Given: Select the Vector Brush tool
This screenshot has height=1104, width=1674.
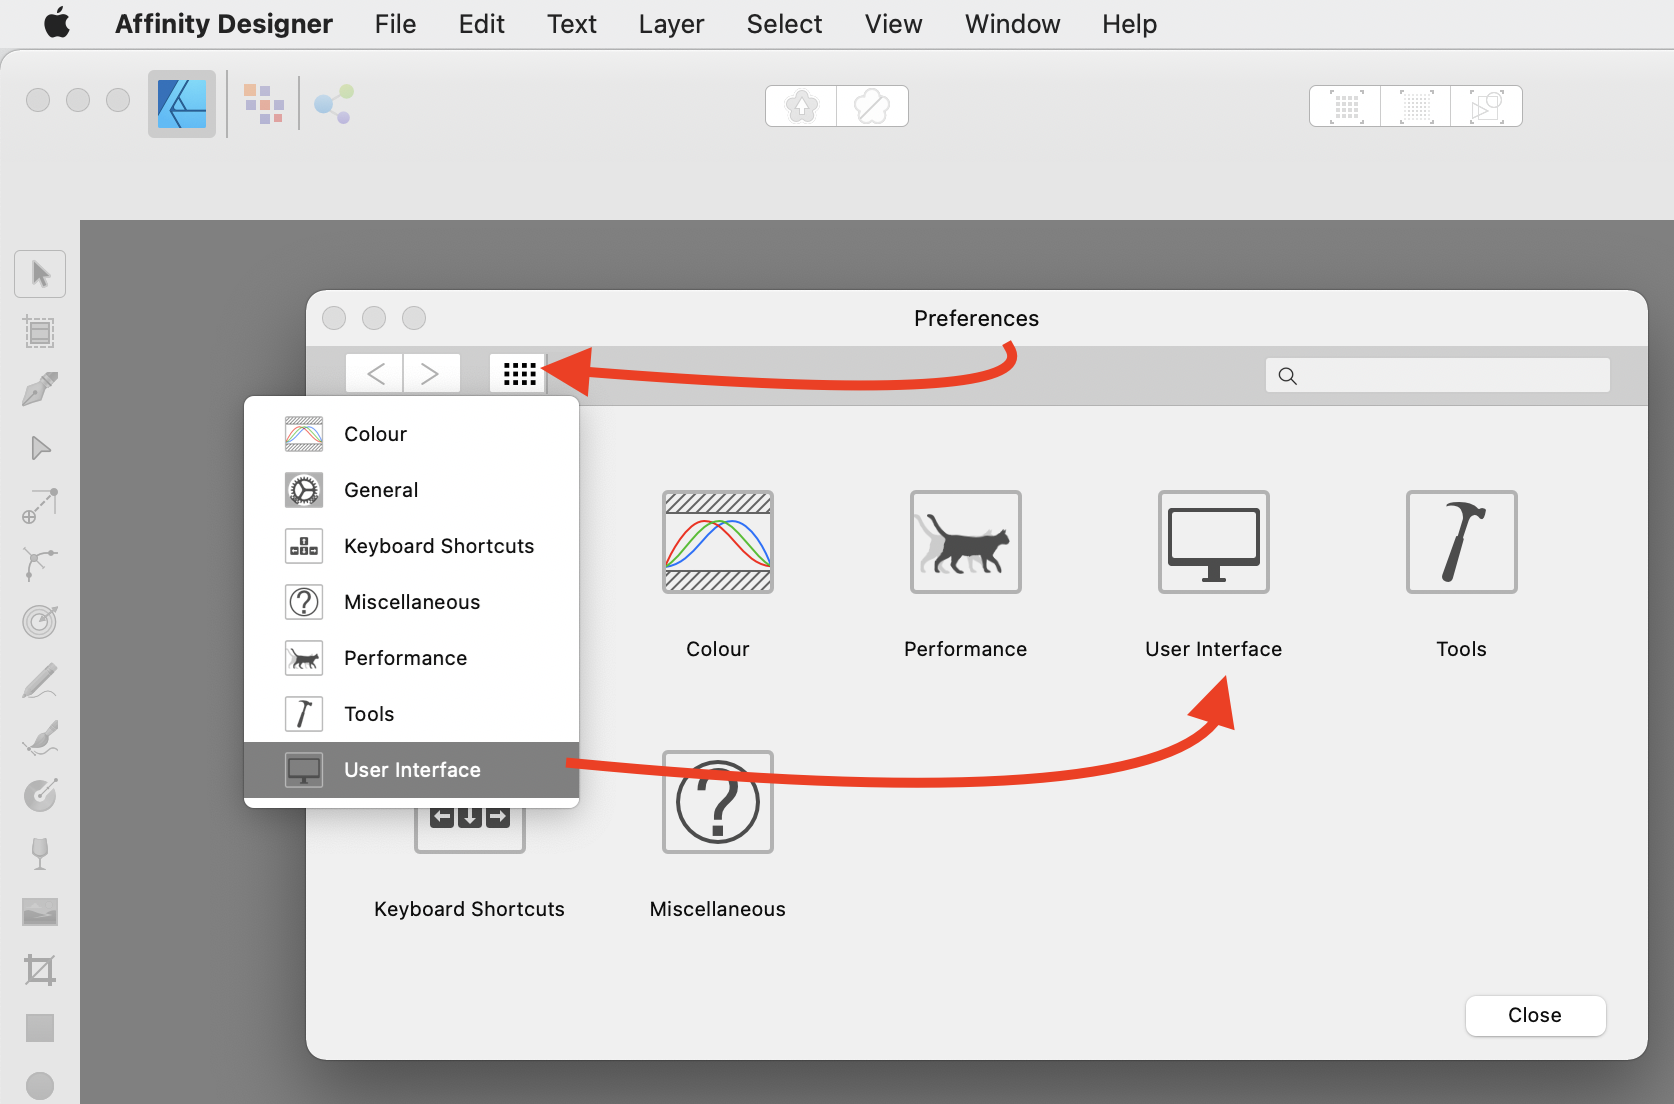Looking at the screenshot, I should click(x=40, y=738).
